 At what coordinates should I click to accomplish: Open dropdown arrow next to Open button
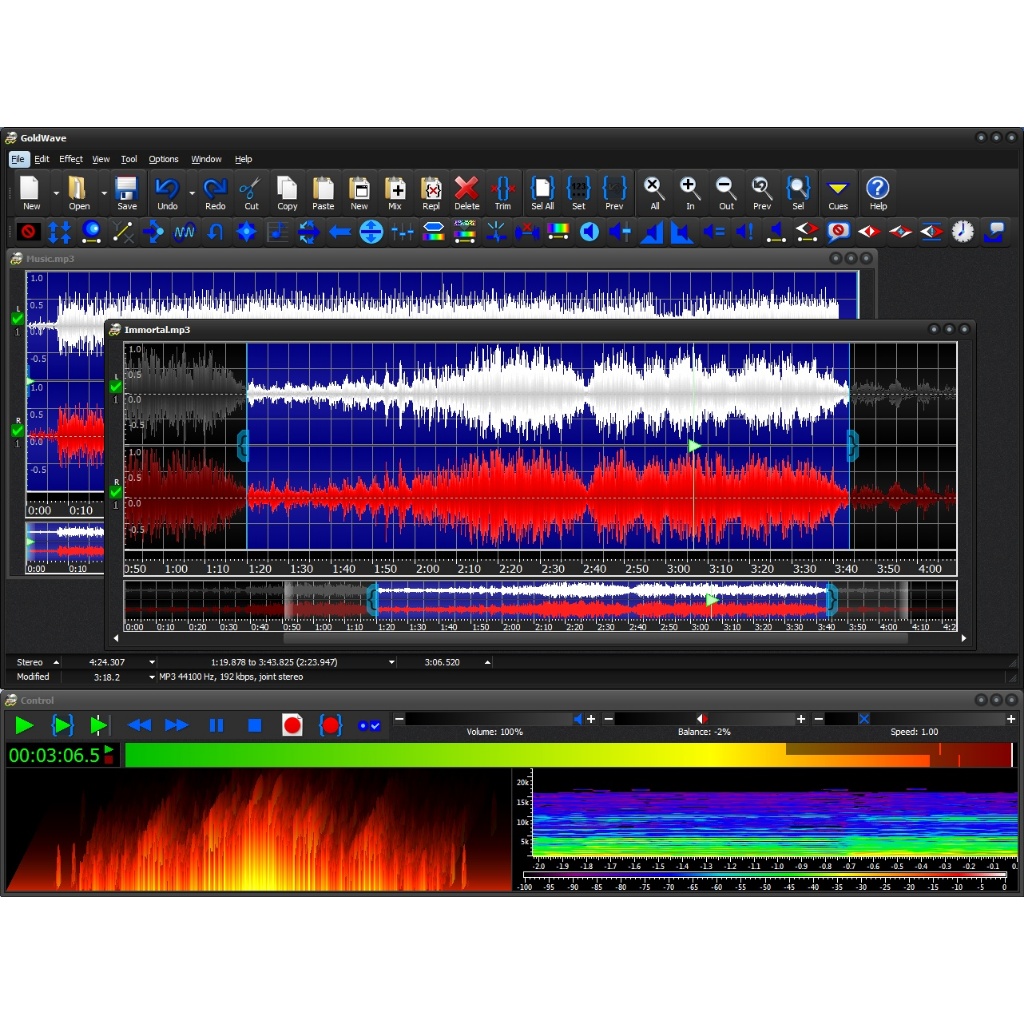[x=103, y=193]
